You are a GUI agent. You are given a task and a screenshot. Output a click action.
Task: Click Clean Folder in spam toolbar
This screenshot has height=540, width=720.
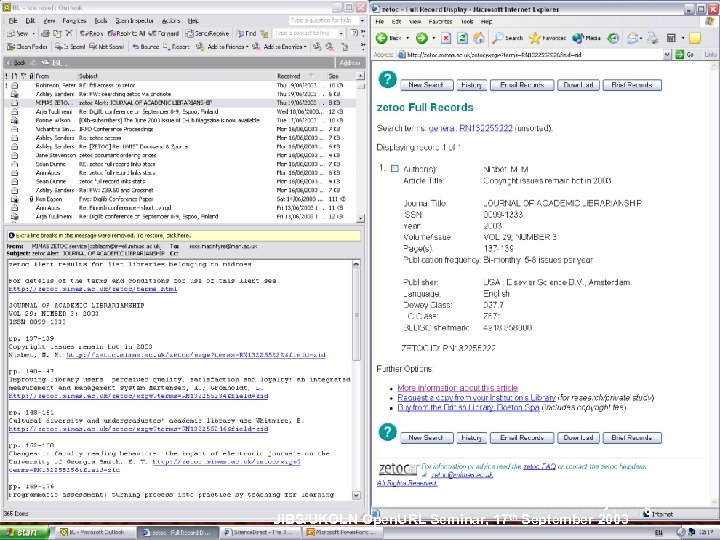[27, 46]
